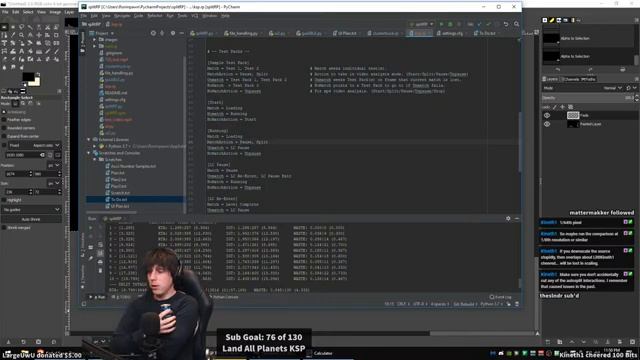The width and height of the screenshot is (640, 360).
Task: Click the Auto Shrink button
Action: [x=31, y=219]
